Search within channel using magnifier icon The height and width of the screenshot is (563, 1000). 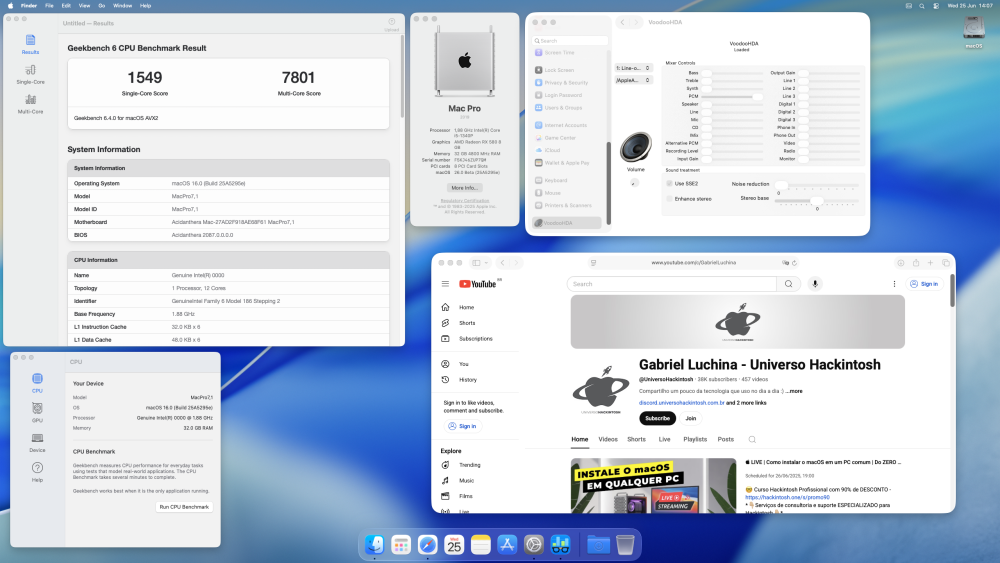pyautogui.click(x=753, y=439)
